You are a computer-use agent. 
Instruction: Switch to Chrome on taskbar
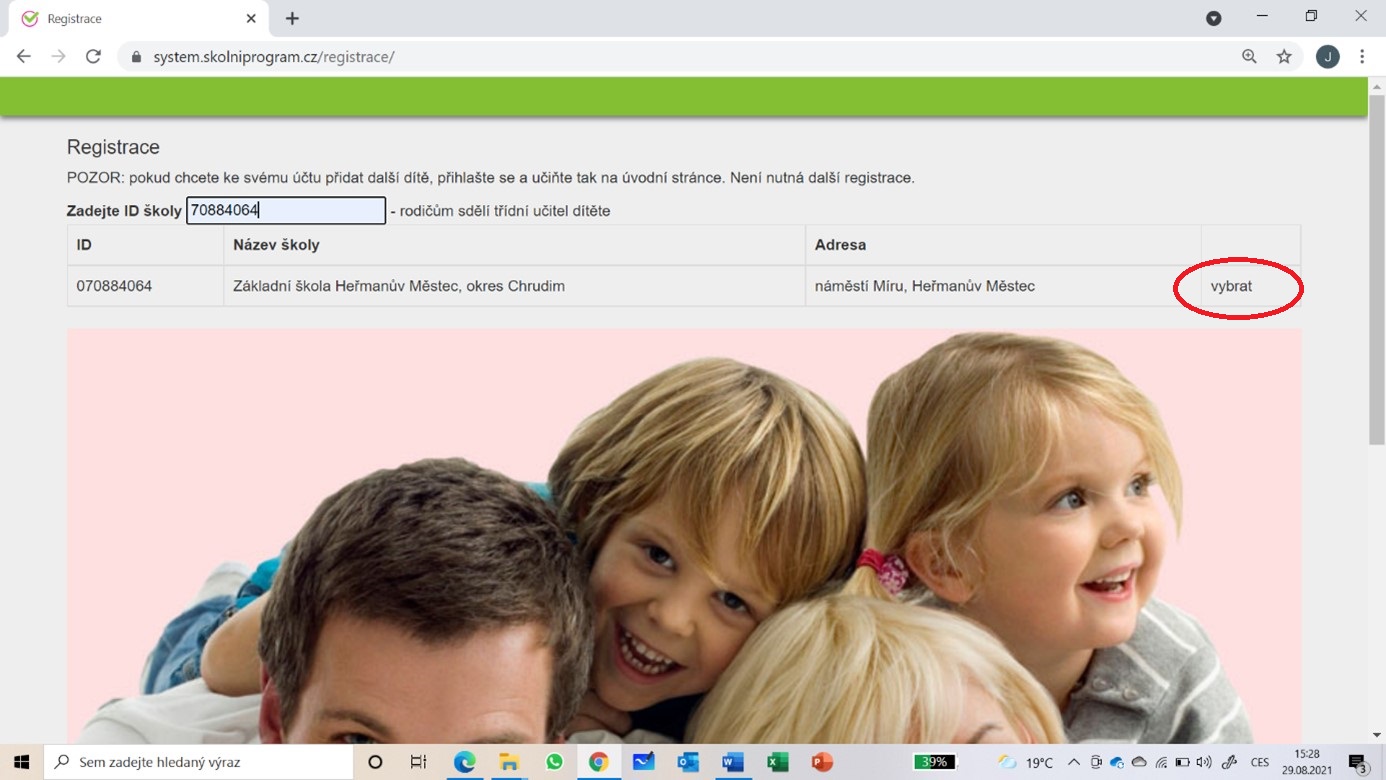(x=598, y=762)
